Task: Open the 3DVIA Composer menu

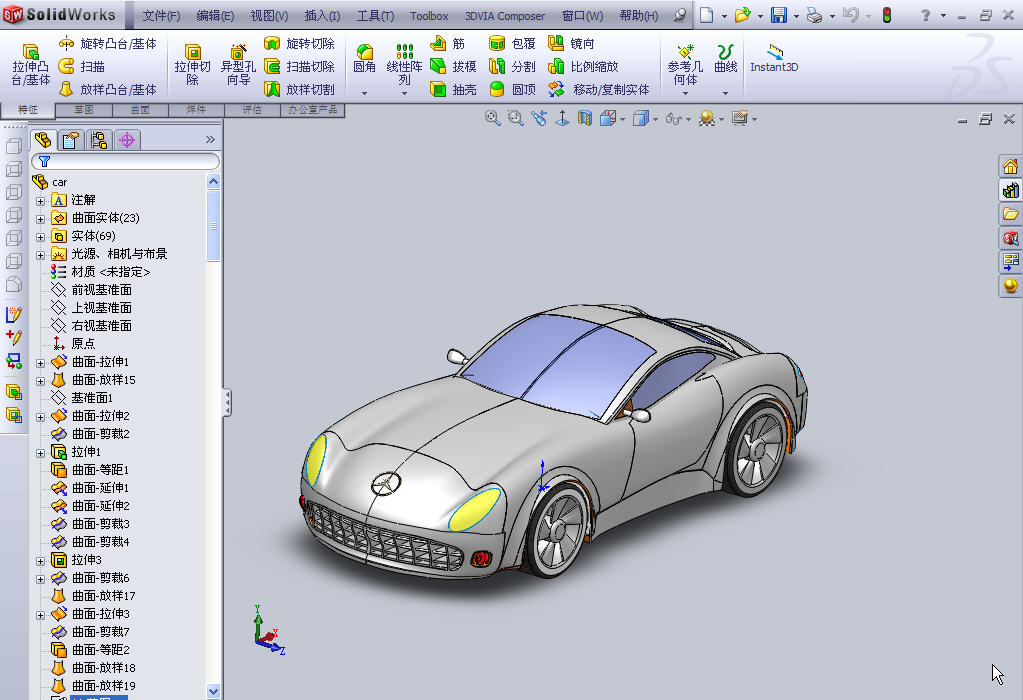Action: [505, 16]
